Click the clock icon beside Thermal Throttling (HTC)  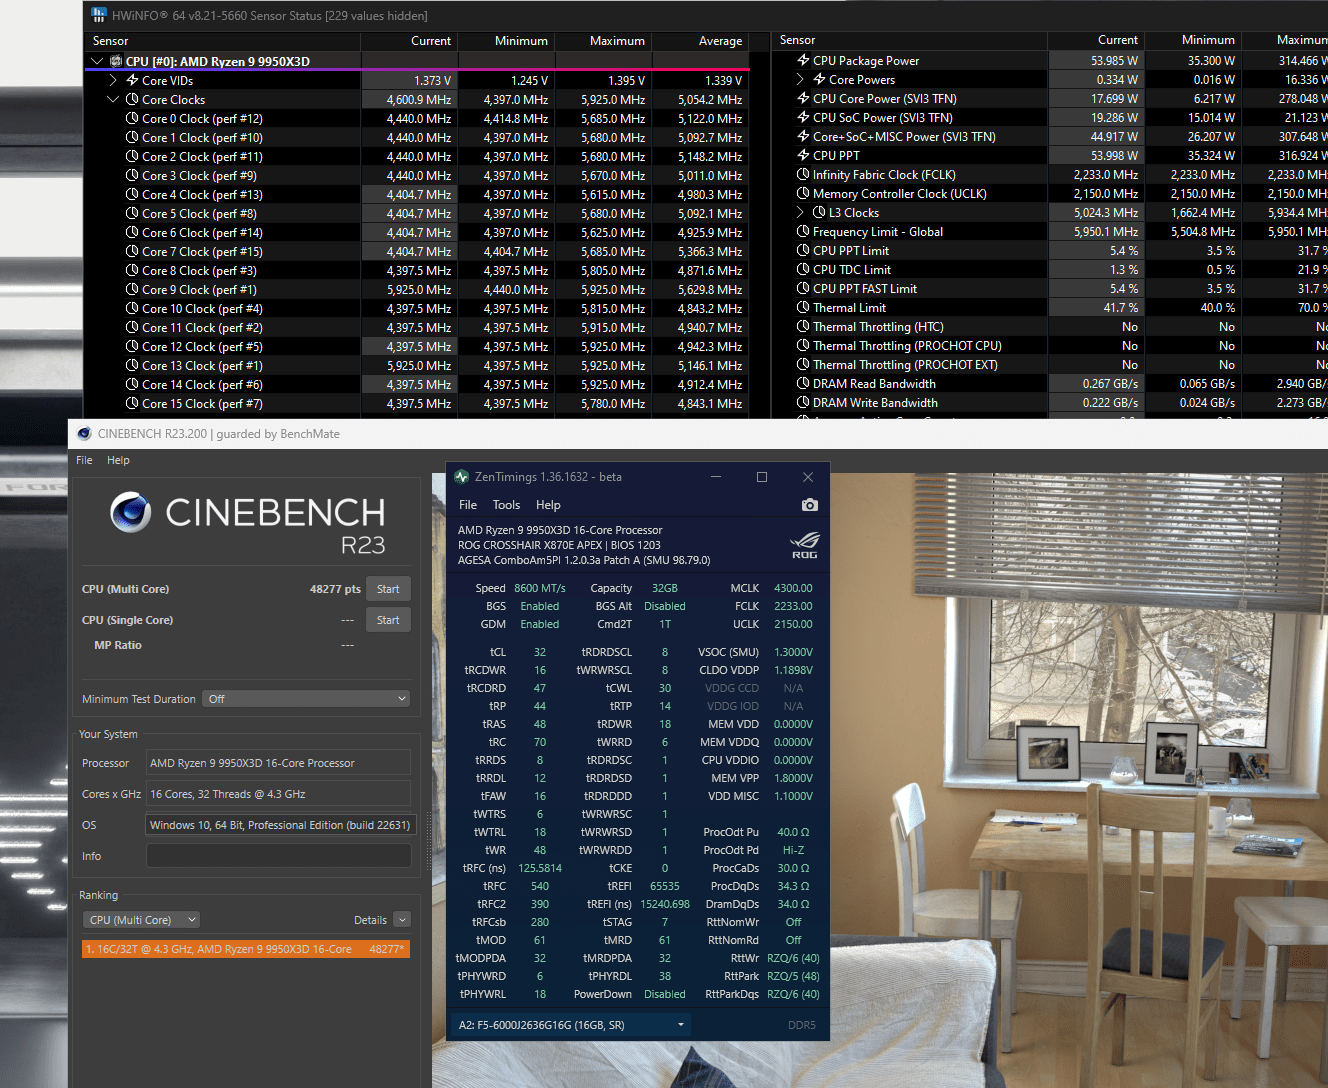pyautogui.click(x=803, y=326)
